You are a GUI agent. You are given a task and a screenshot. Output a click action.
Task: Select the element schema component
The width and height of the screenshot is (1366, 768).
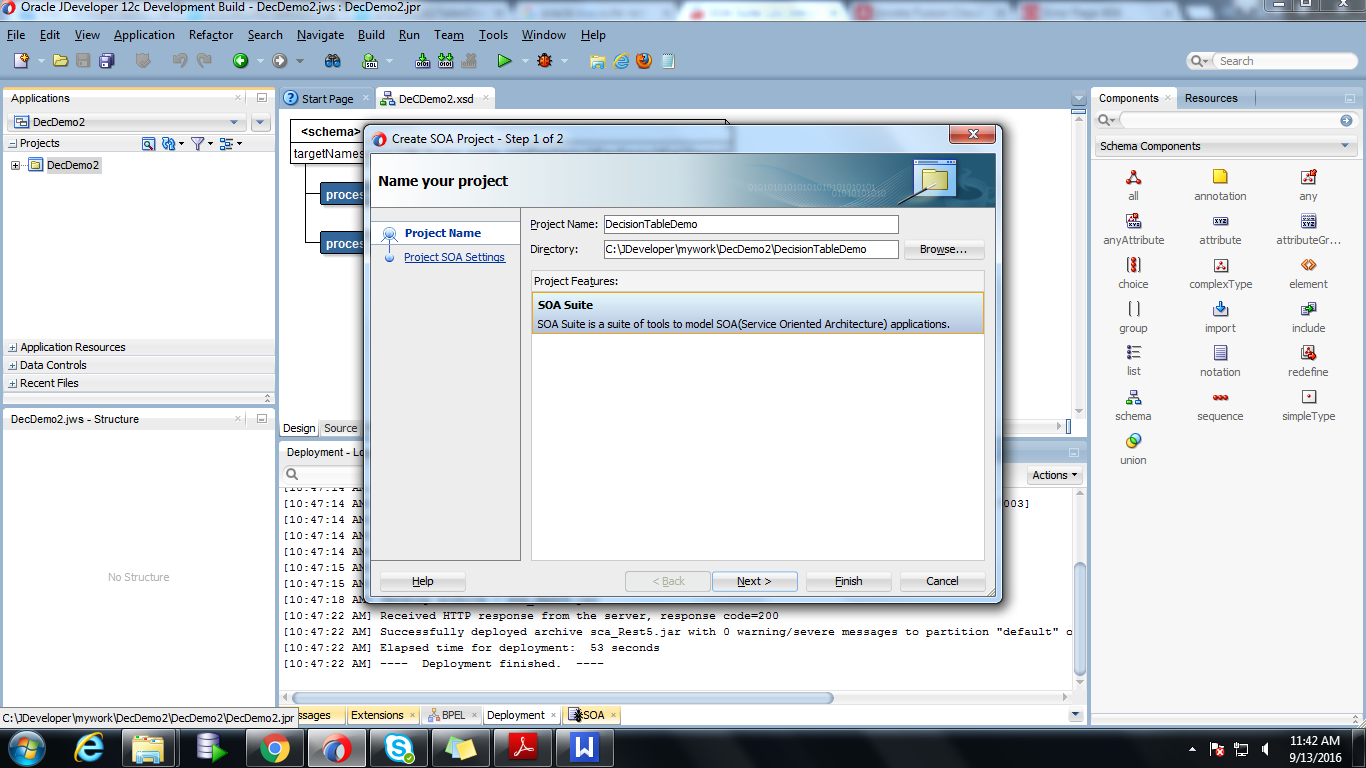point(1308,273)
